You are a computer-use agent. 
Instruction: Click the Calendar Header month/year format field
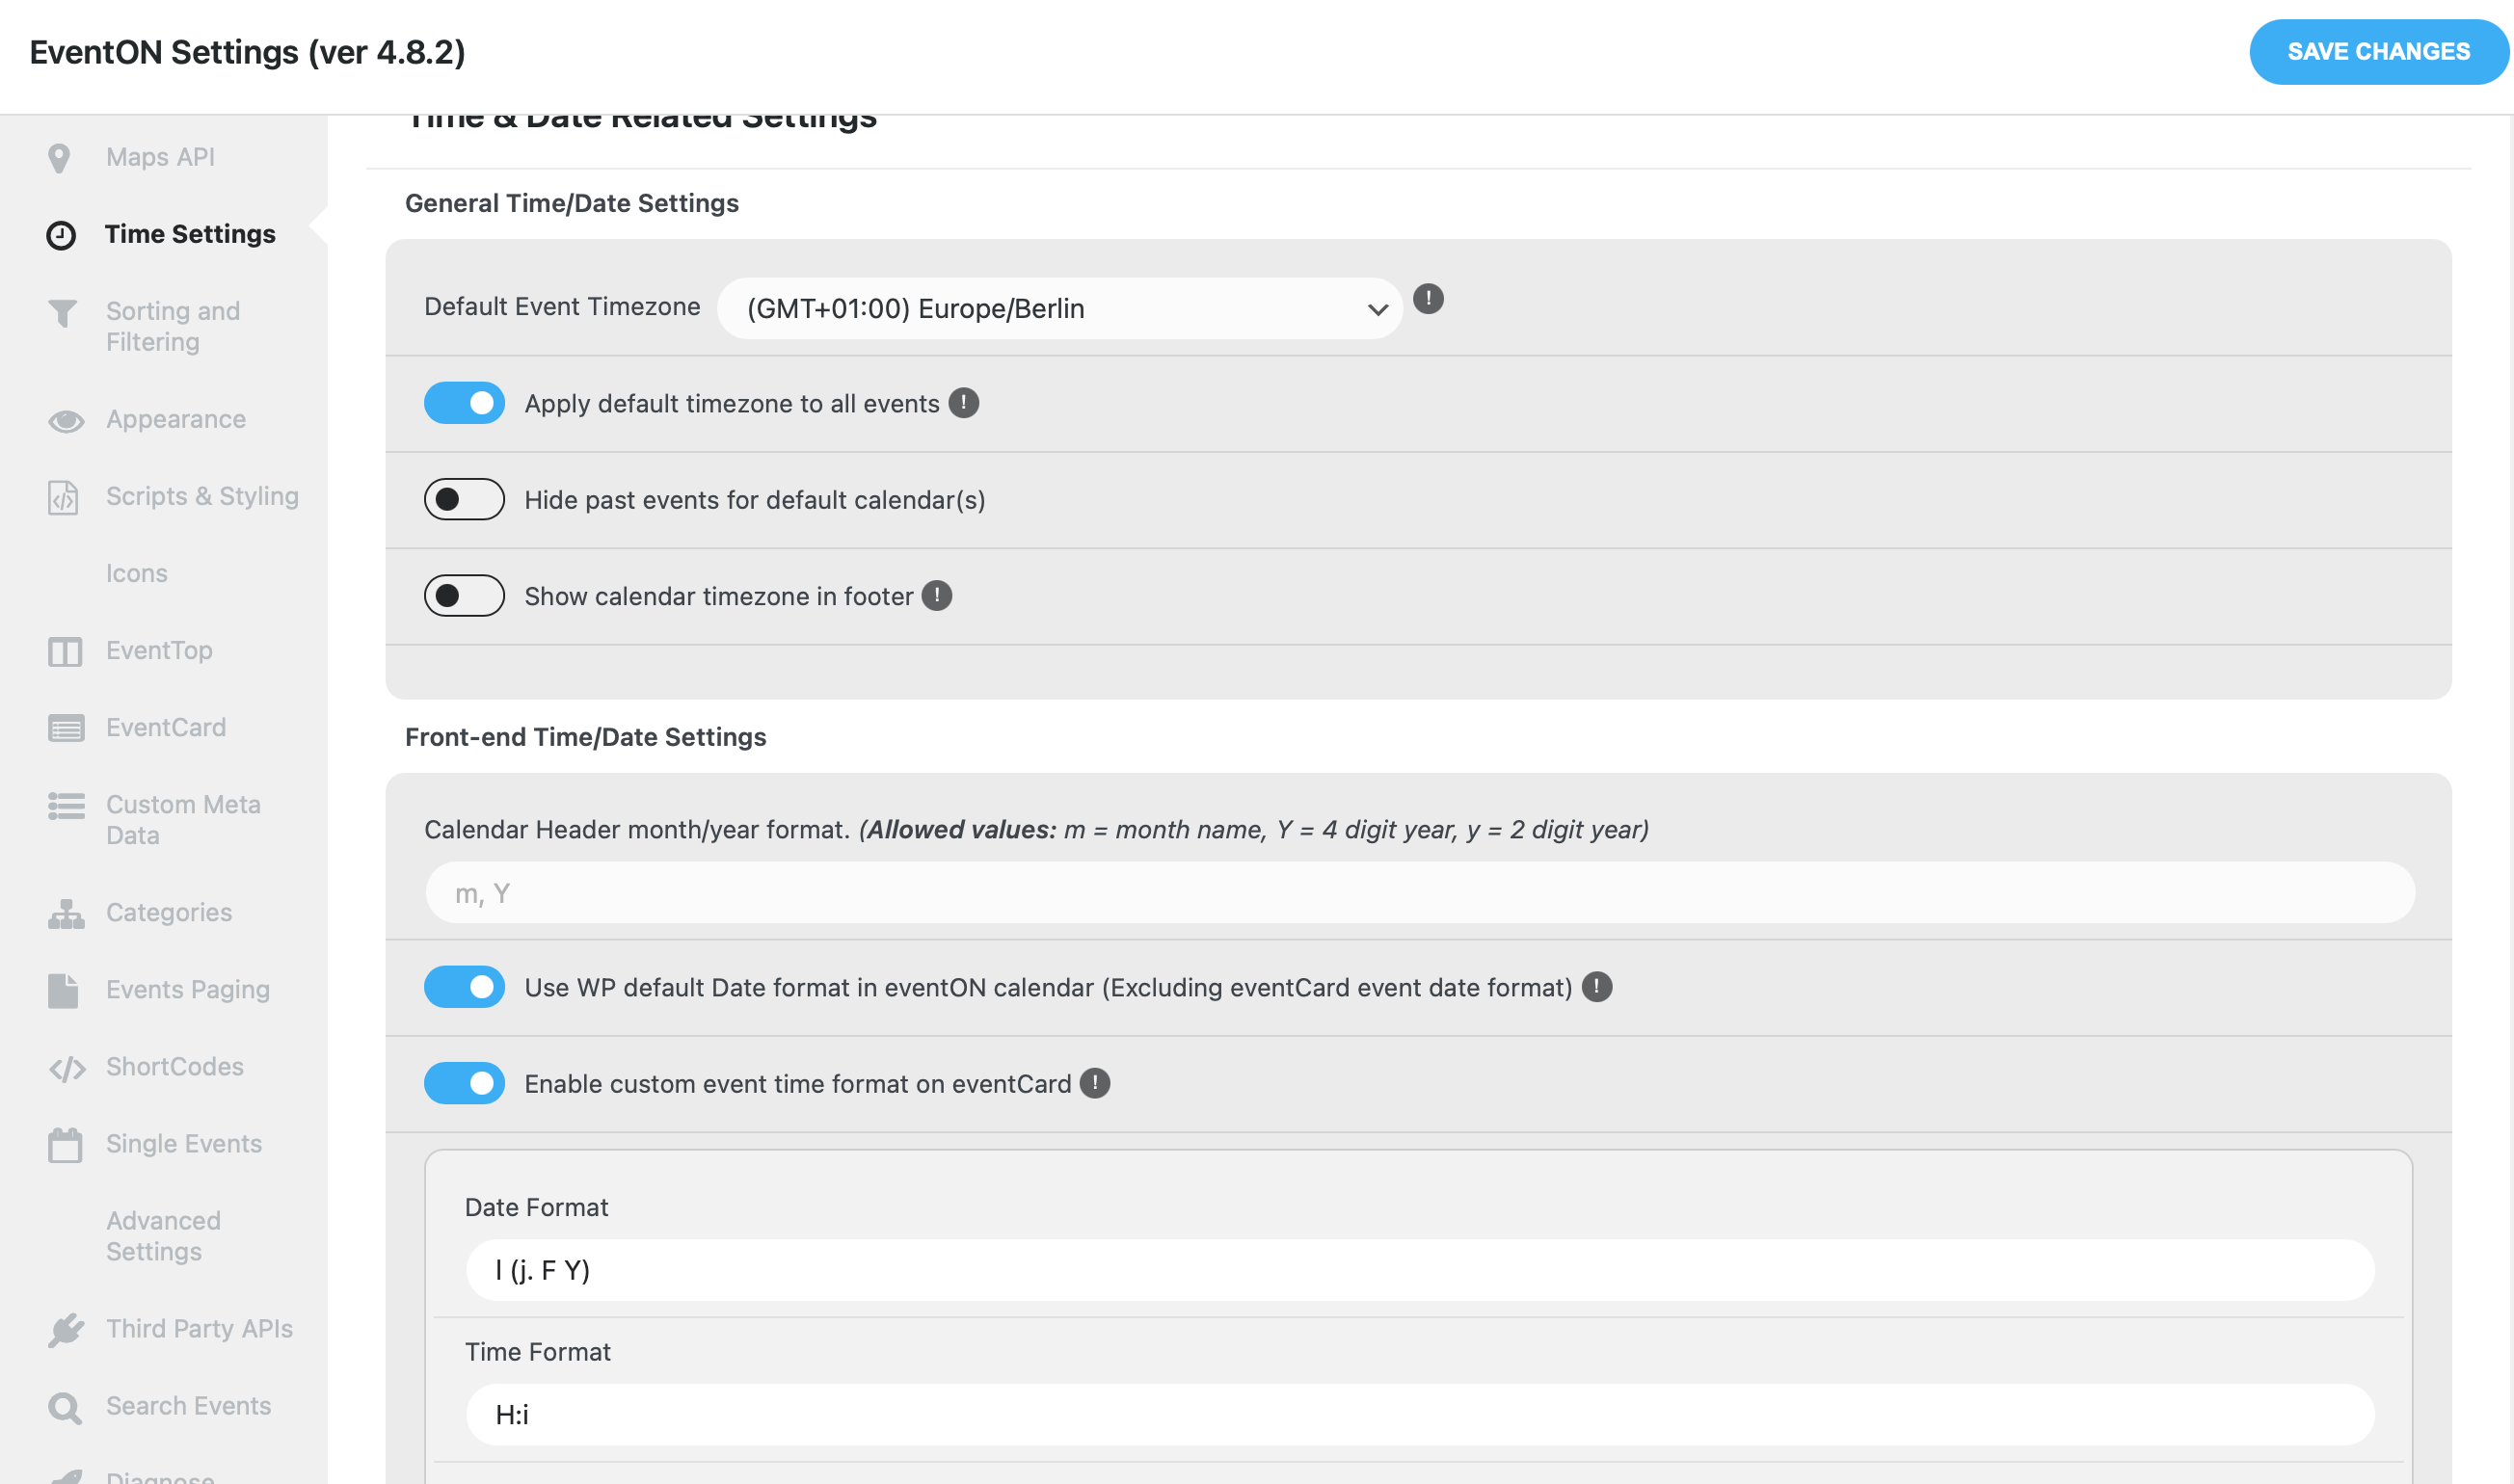click(x=1420, y=893)
